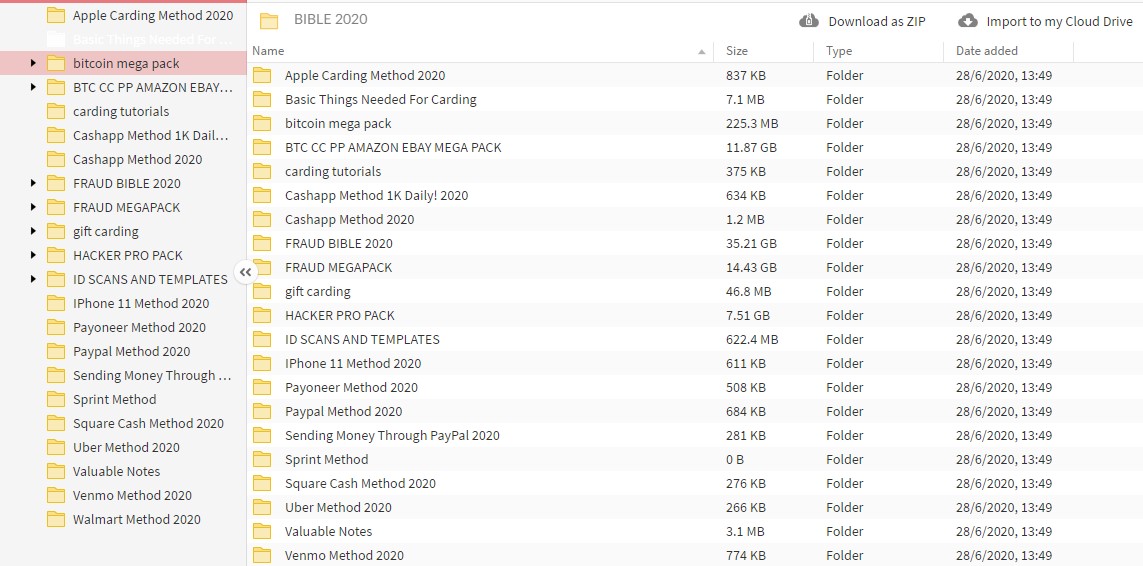The width and height of the screenshot is (1143, 566).
Task: Open Paypal Method 2020 name in file list
Action: click(343, 411)
